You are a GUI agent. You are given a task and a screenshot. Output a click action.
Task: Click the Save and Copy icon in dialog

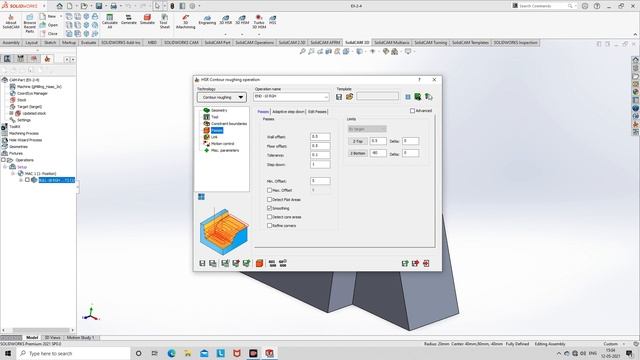[213, 263]
